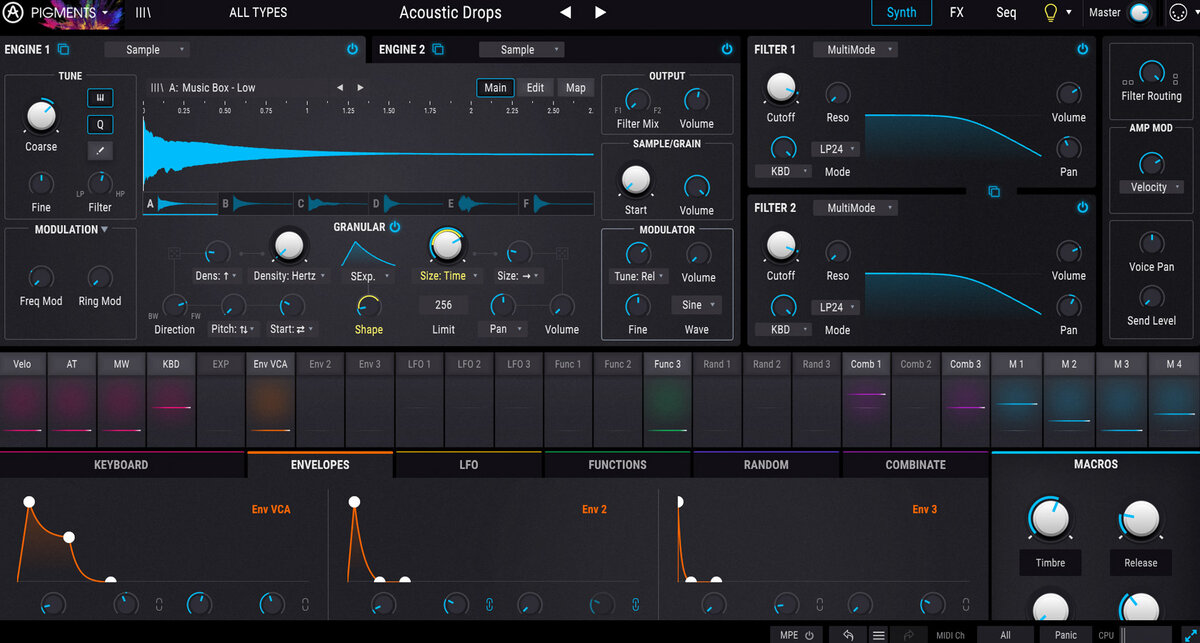This screenshot has width=1200, height=643.
Task: Open the SExp. shape dropdown
Action: tap(369, 276)
